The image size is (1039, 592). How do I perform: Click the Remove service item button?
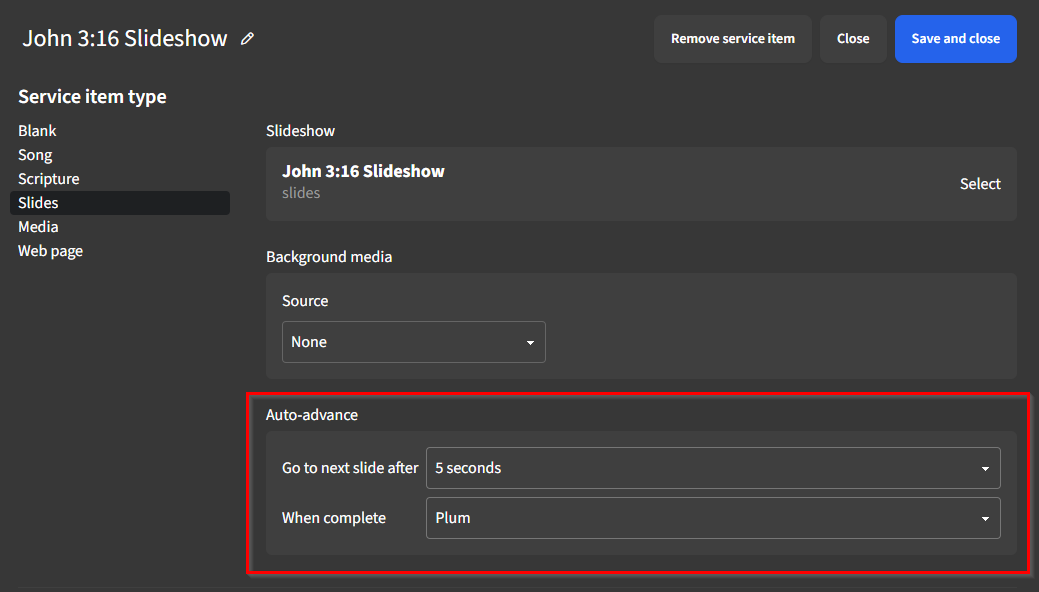pos(733,38)
